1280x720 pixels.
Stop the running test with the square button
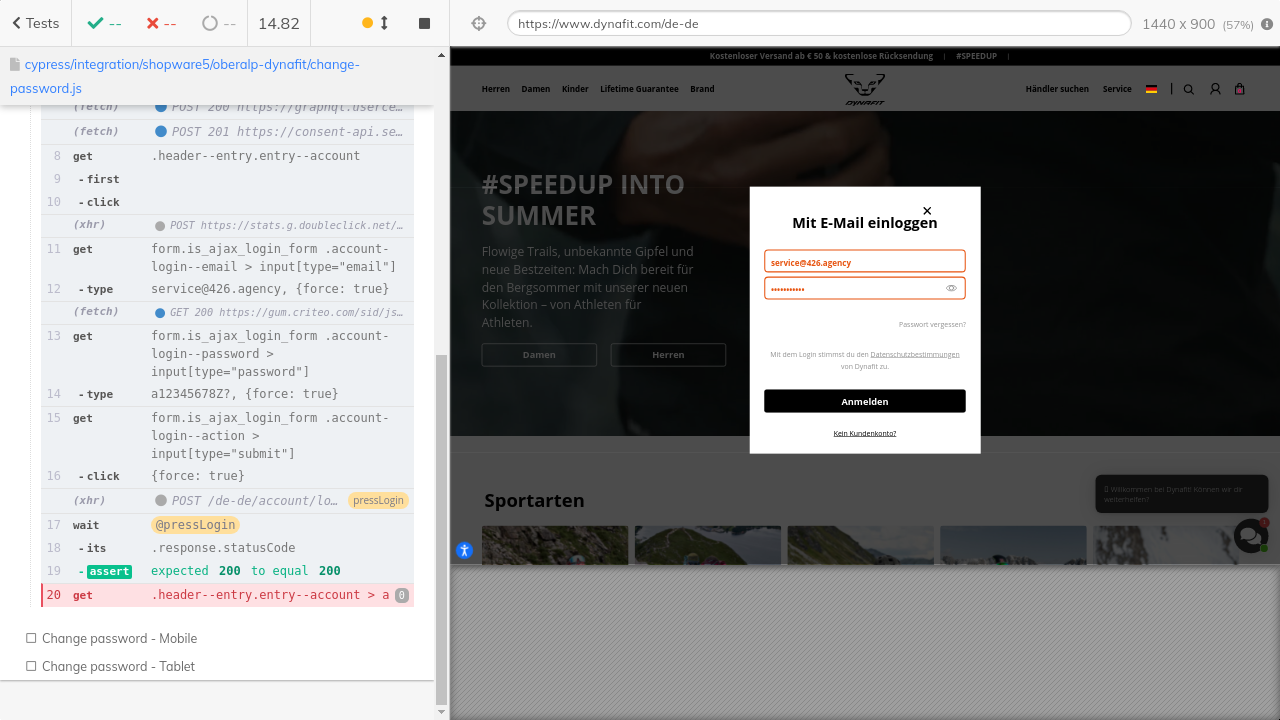(x=424, y=23)
